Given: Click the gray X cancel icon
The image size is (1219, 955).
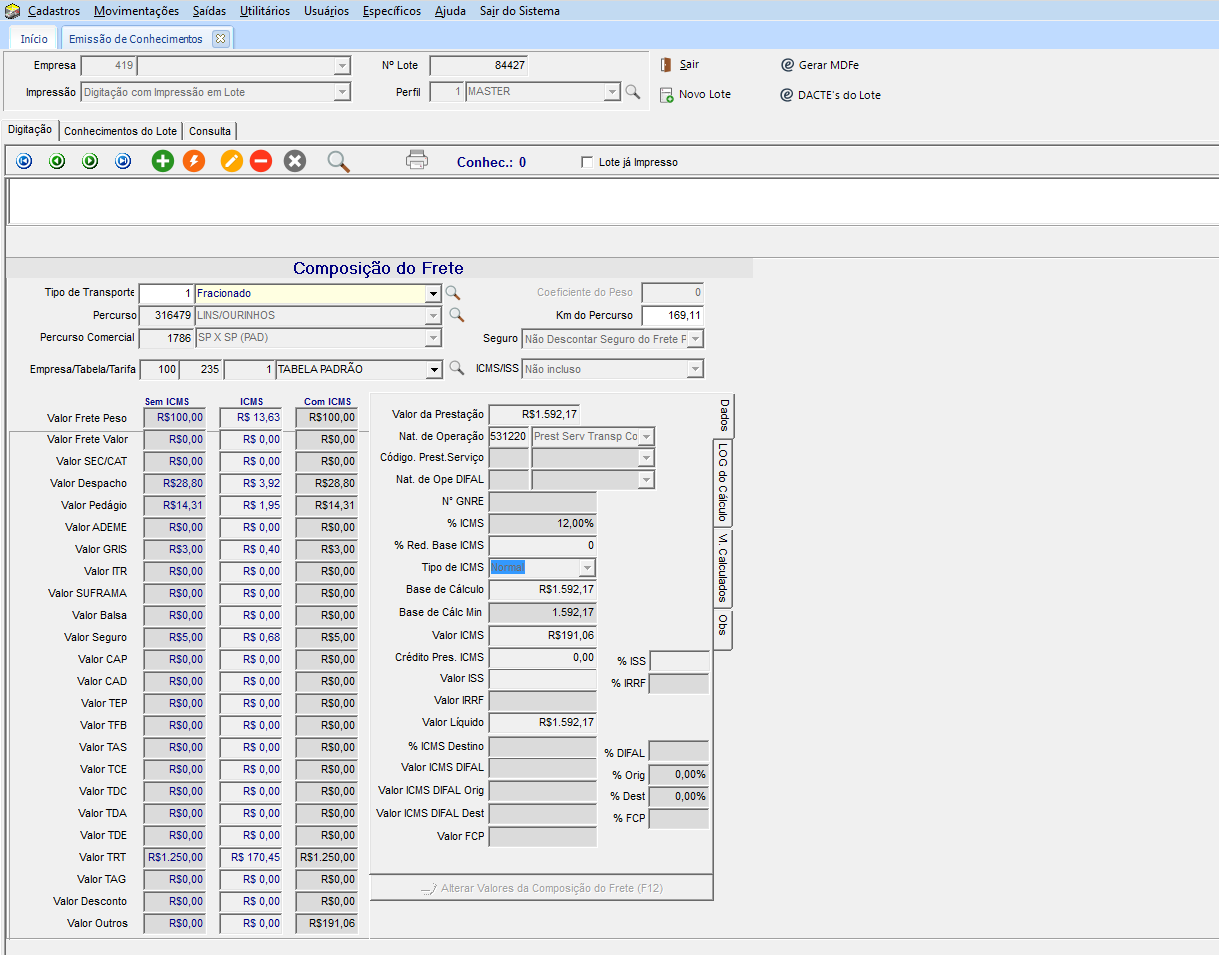Looking at the screenshot, I should click(294, 161).
